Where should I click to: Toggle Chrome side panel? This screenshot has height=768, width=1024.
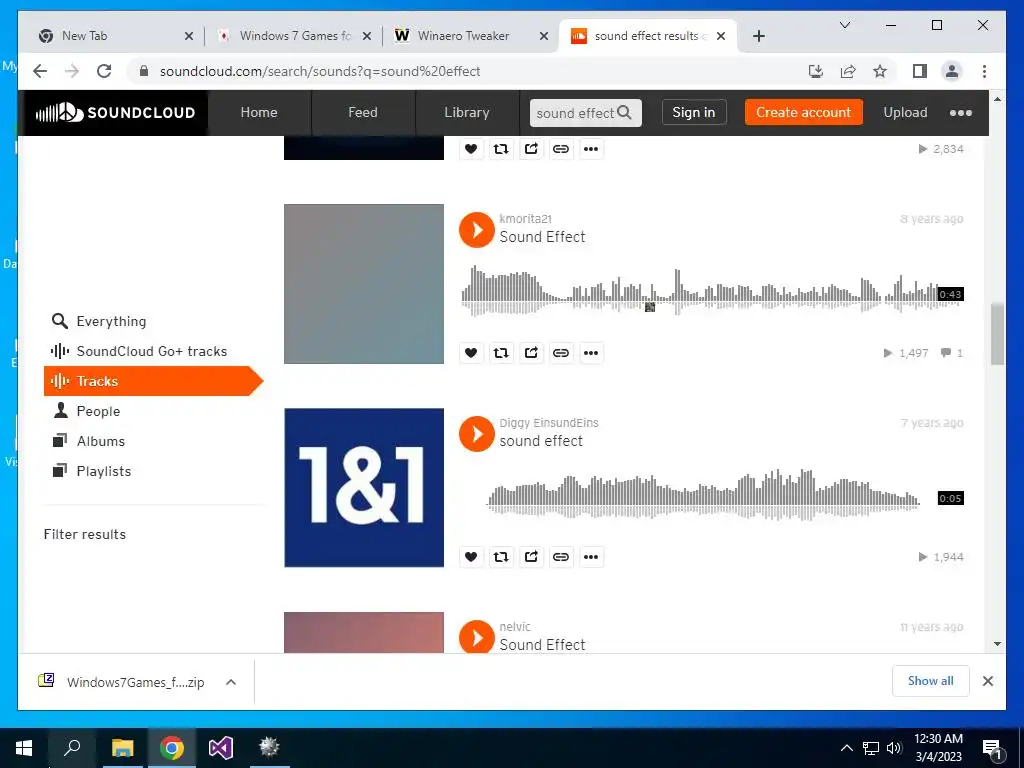pyautogui.click(x=920, y=71)
